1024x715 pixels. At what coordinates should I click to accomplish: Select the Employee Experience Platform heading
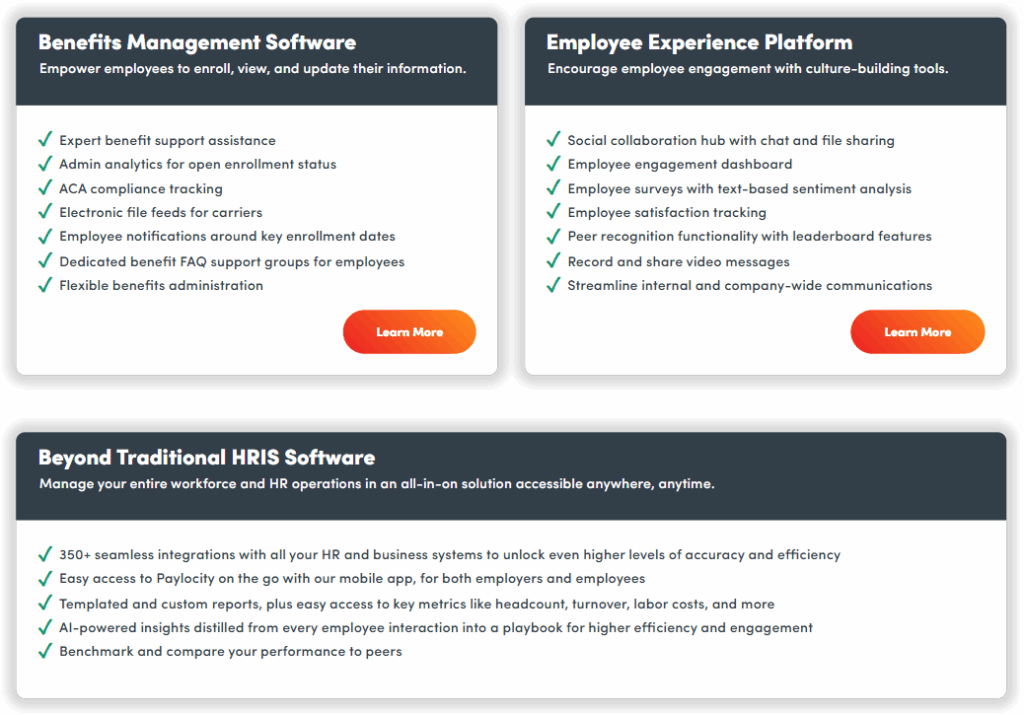pos(699,42)
